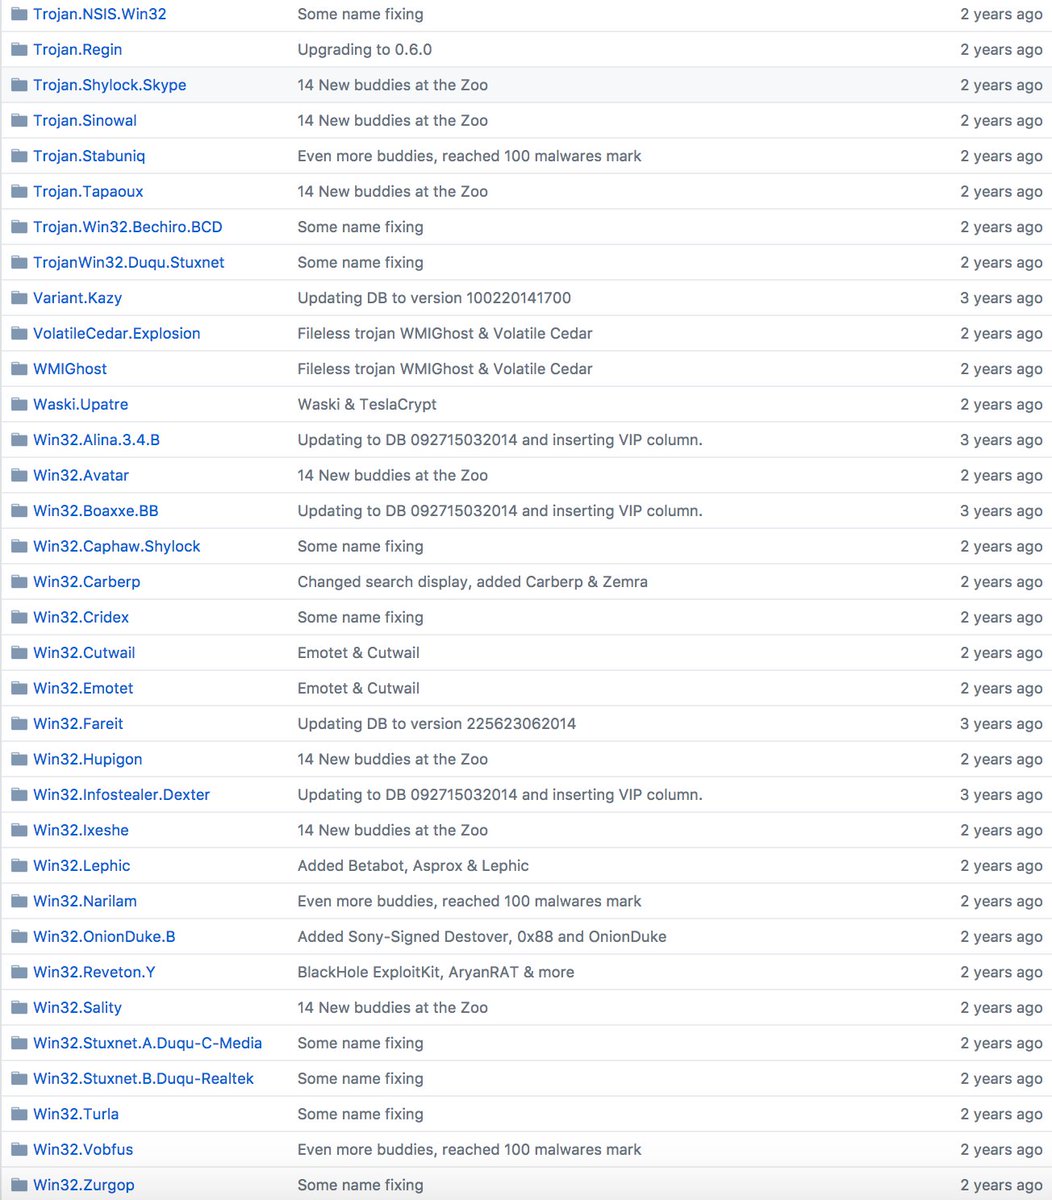The height and width of the screenshot is (1200, 1052).
Task: Open the Trojan.Stabuniq folder
Action: click(89, 156)
